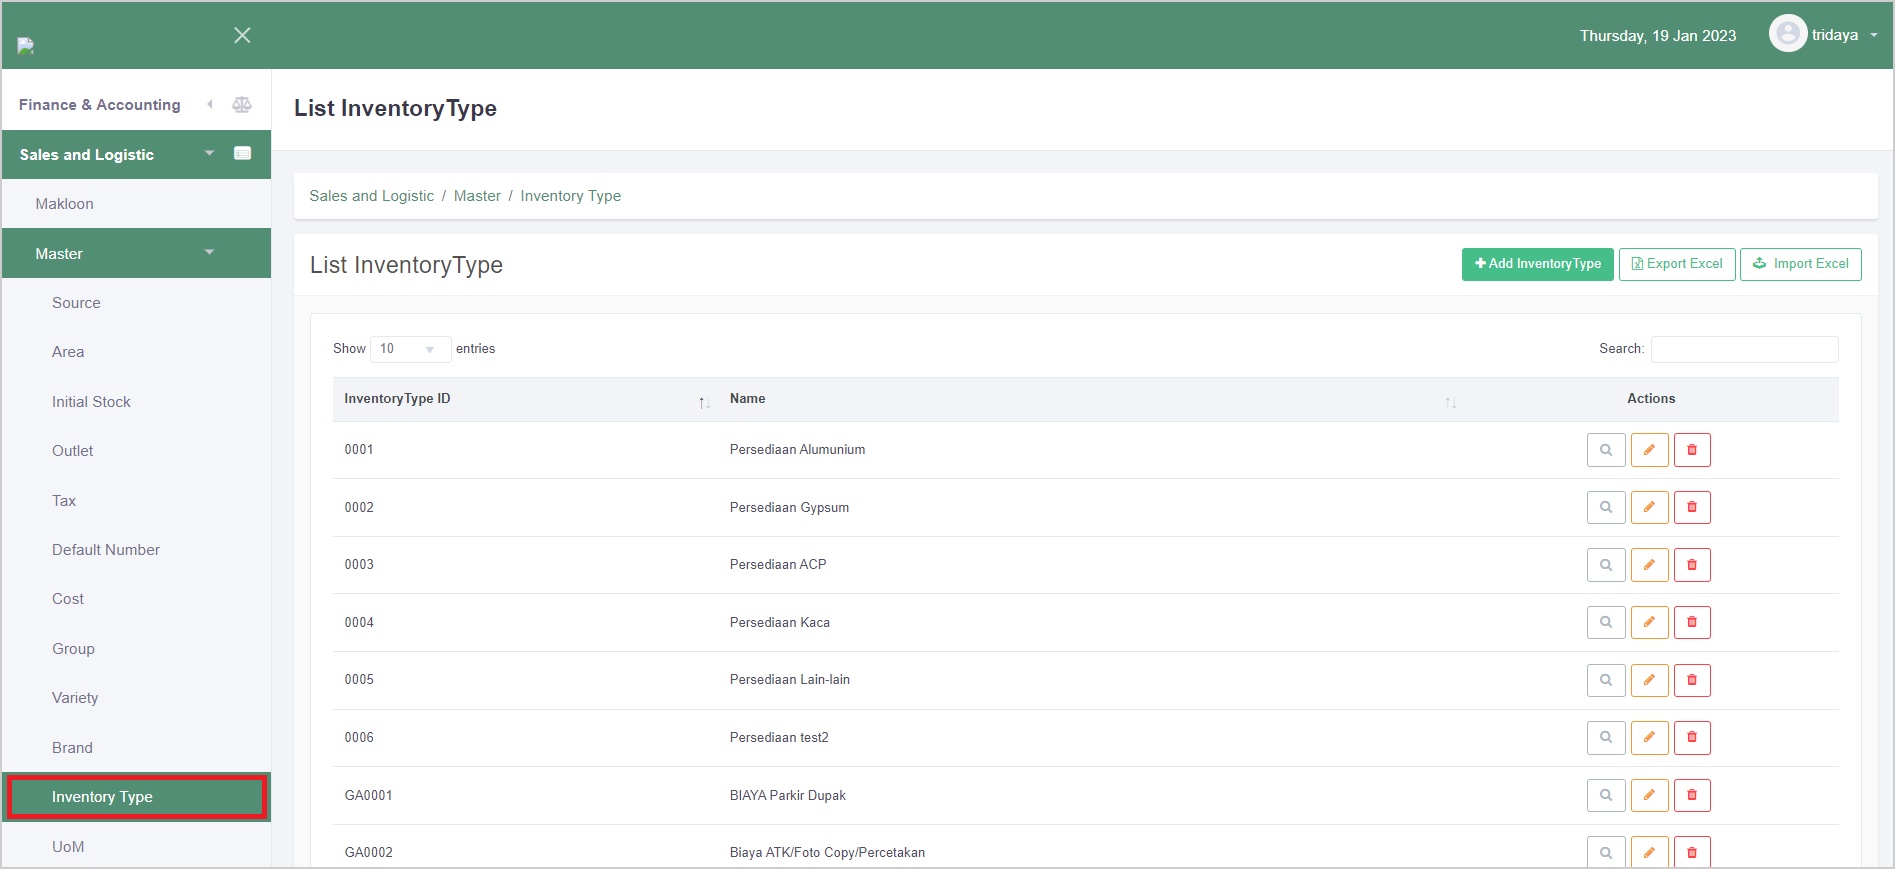Click the view icon for Persediaan Alumunium
The width and height of the screenshot is (1895, 869).
pyautogui.click(x=1605, y=450)
